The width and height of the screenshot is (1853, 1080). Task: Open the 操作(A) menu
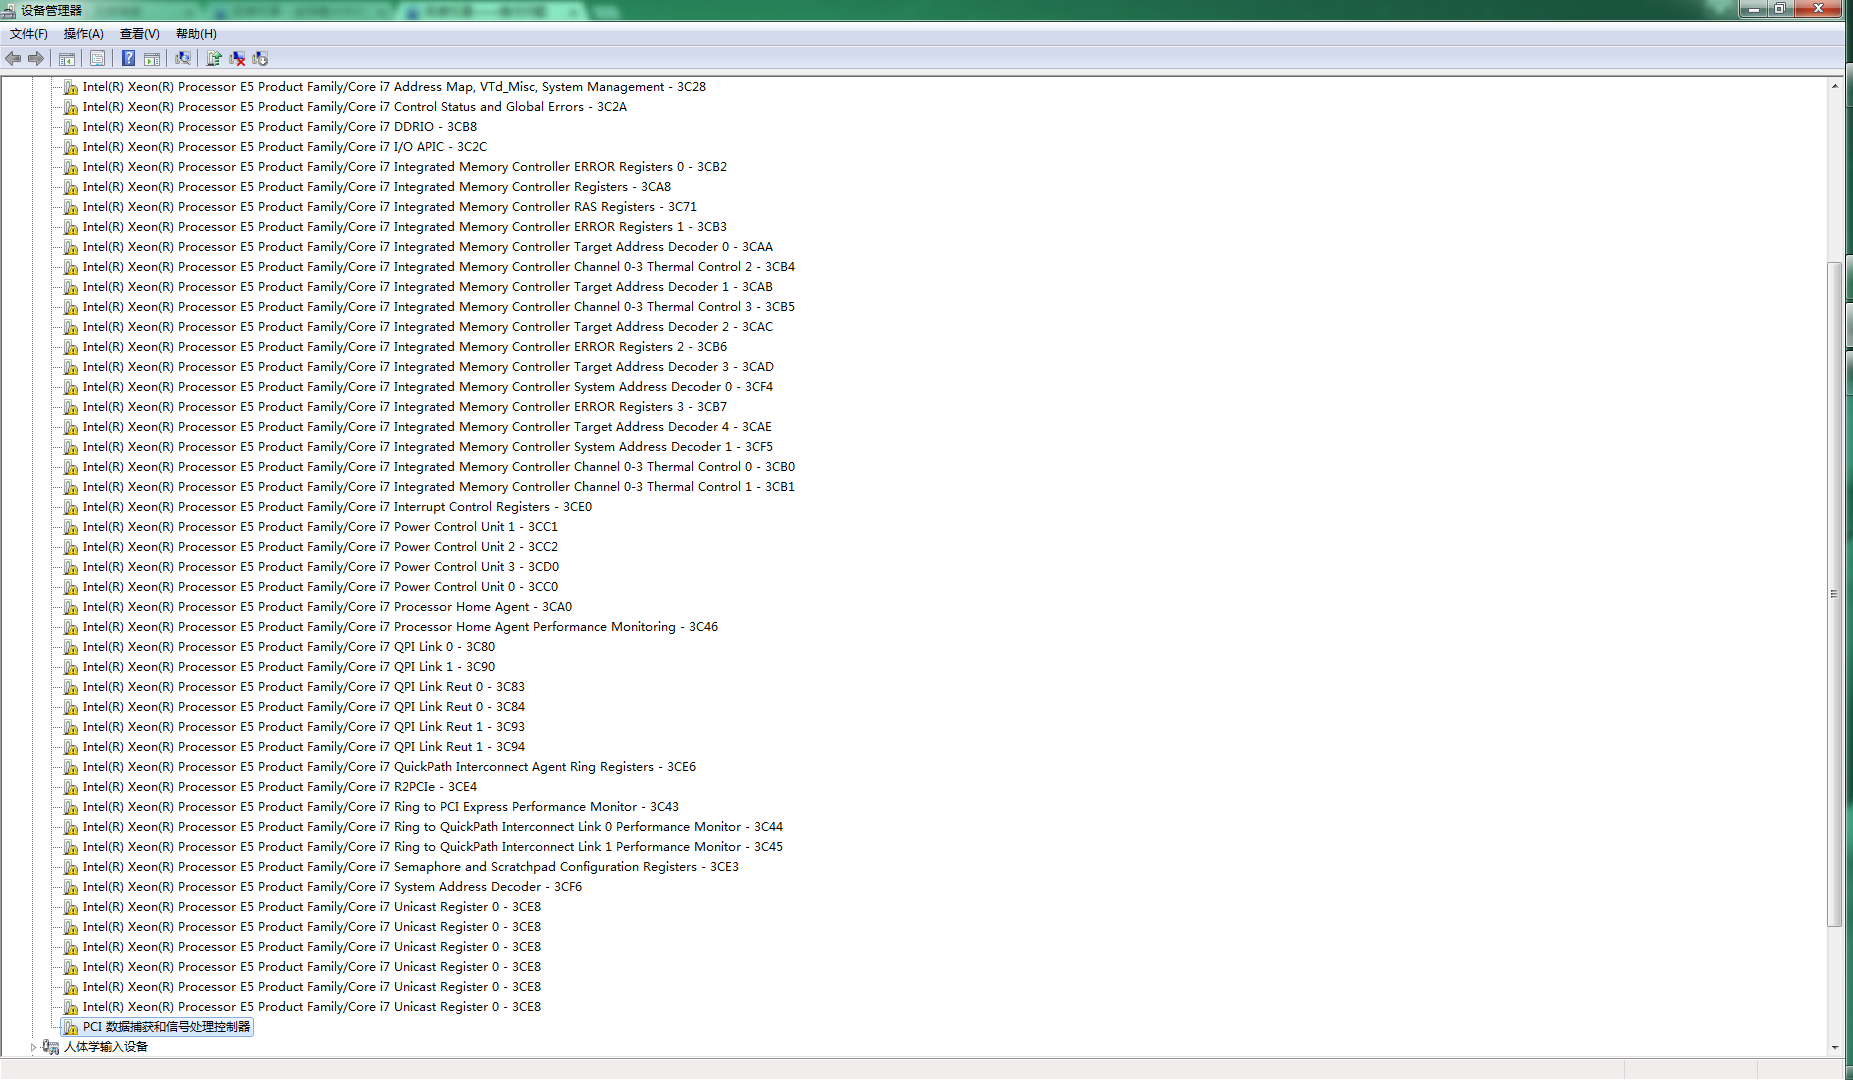(x=83, y=34)
